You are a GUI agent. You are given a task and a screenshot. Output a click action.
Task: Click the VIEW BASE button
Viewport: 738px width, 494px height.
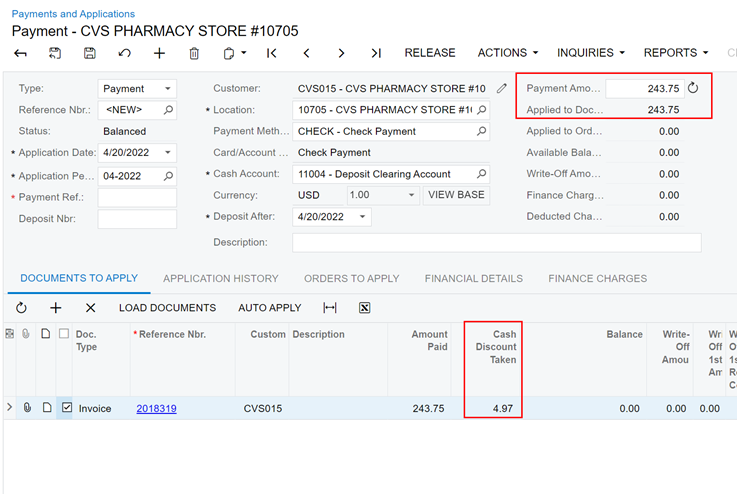pos(456,195)
